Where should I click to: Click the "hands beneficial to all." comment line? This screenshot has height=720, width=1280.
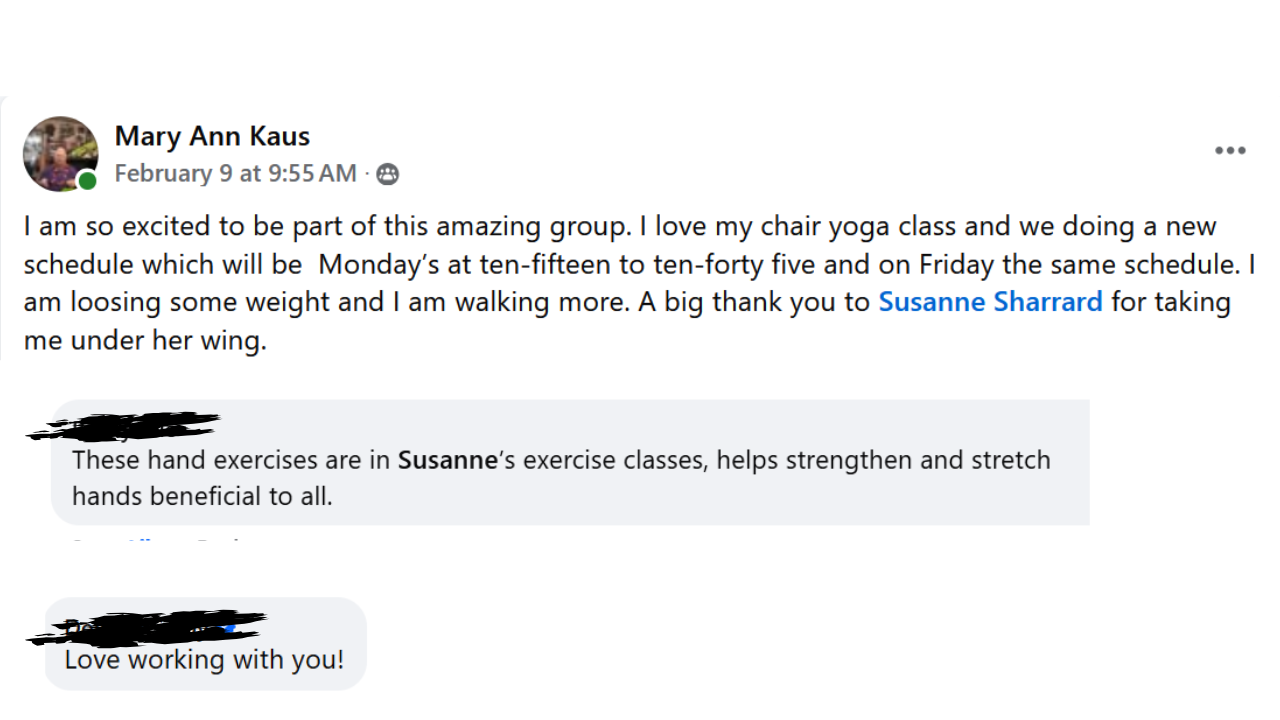pyautogui.click(x=201, y=495)
